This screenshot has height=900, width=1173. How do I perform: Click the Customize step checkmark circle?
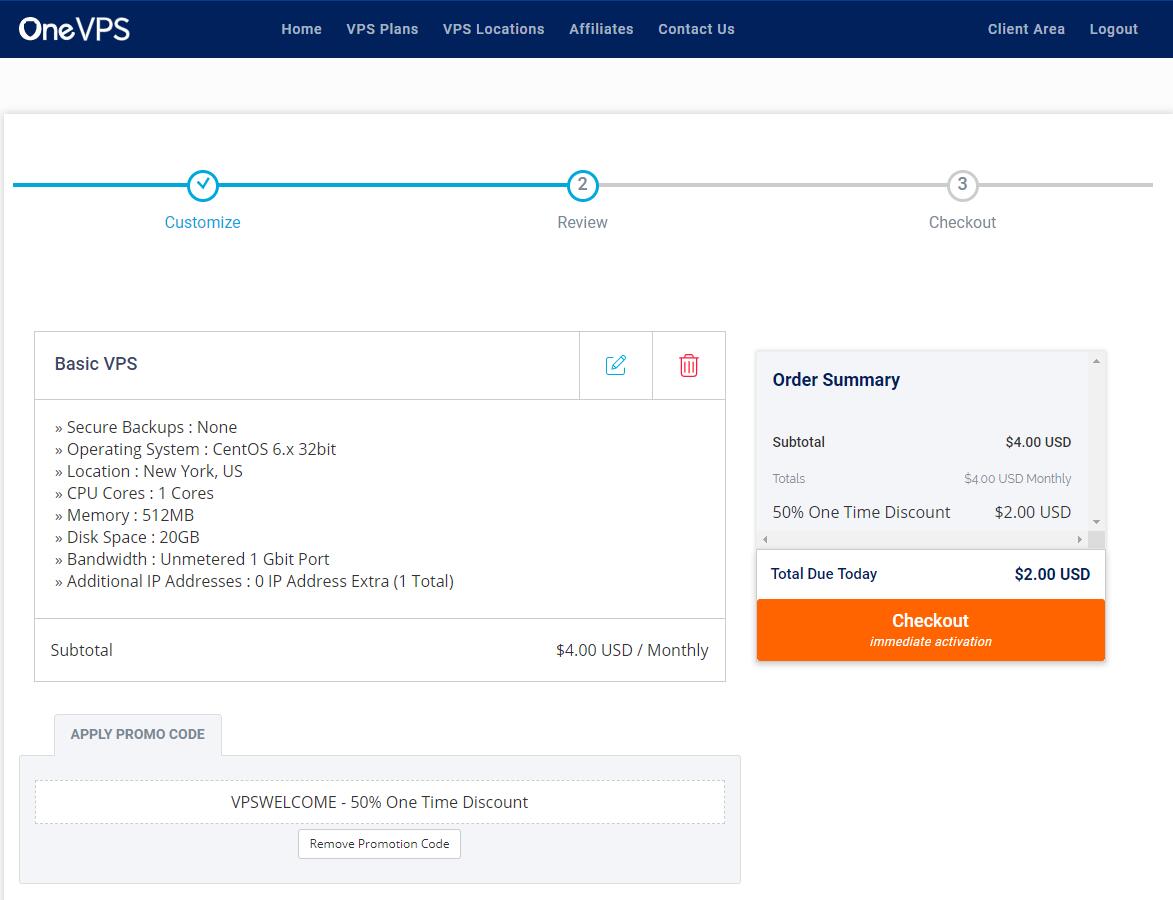pos(203,185)
